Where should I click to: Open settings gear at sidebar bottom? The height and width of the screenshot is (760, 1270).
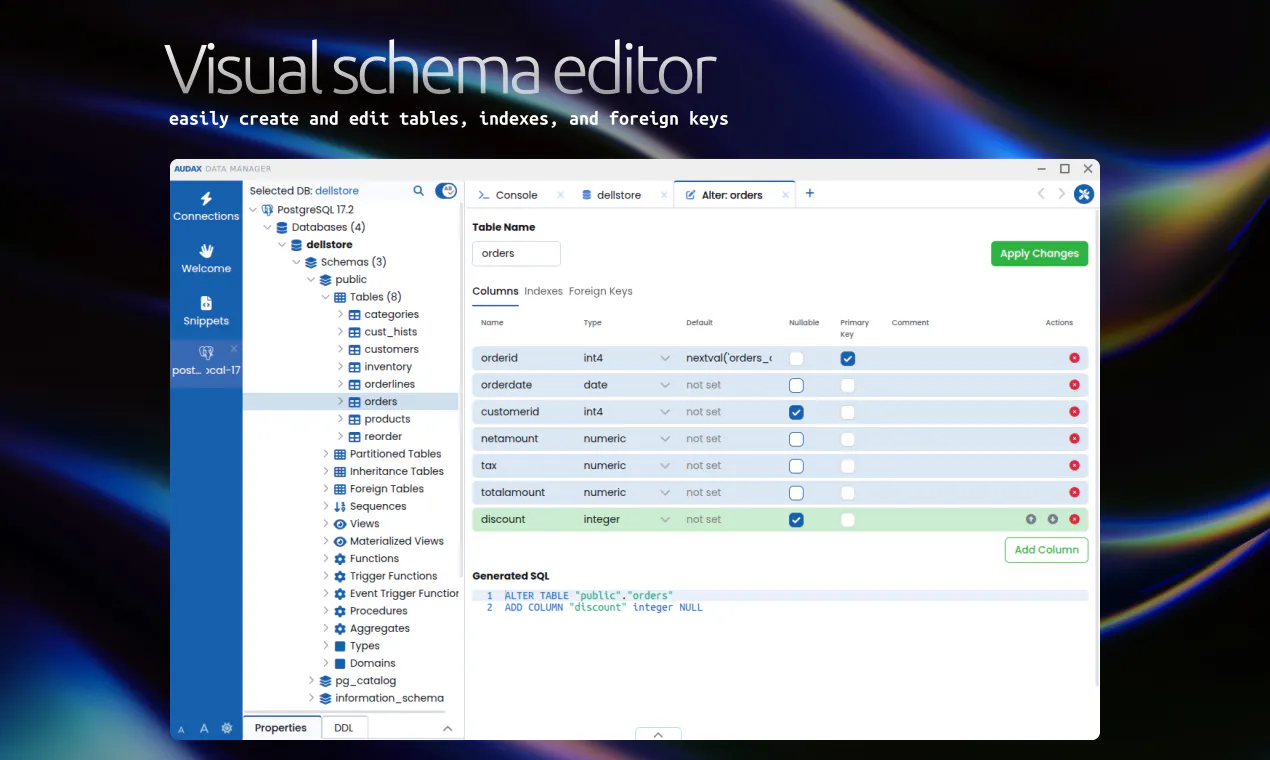pyautogui.click(x=227, y=728)
